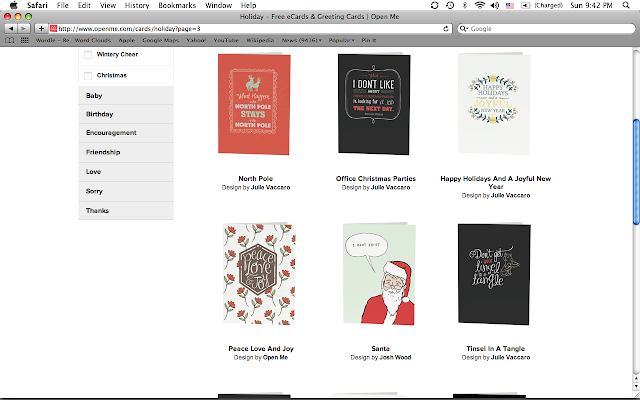
Task: Open the red North Pole card thumbnail
Action: point(254,104)
